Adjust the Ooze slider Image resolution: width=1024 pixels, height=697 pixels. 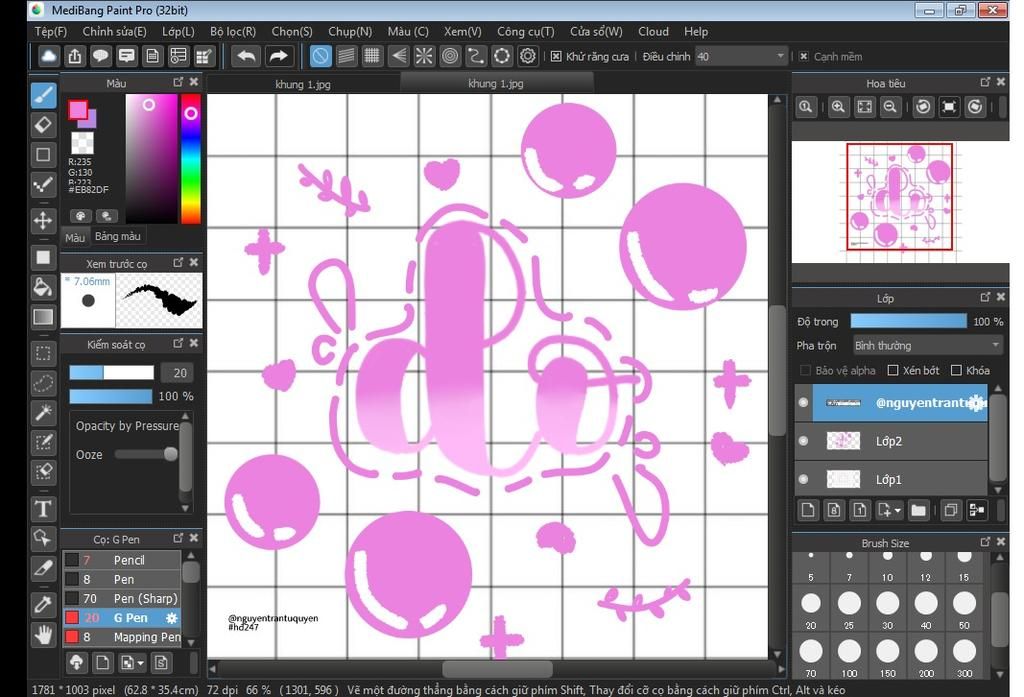170,454
